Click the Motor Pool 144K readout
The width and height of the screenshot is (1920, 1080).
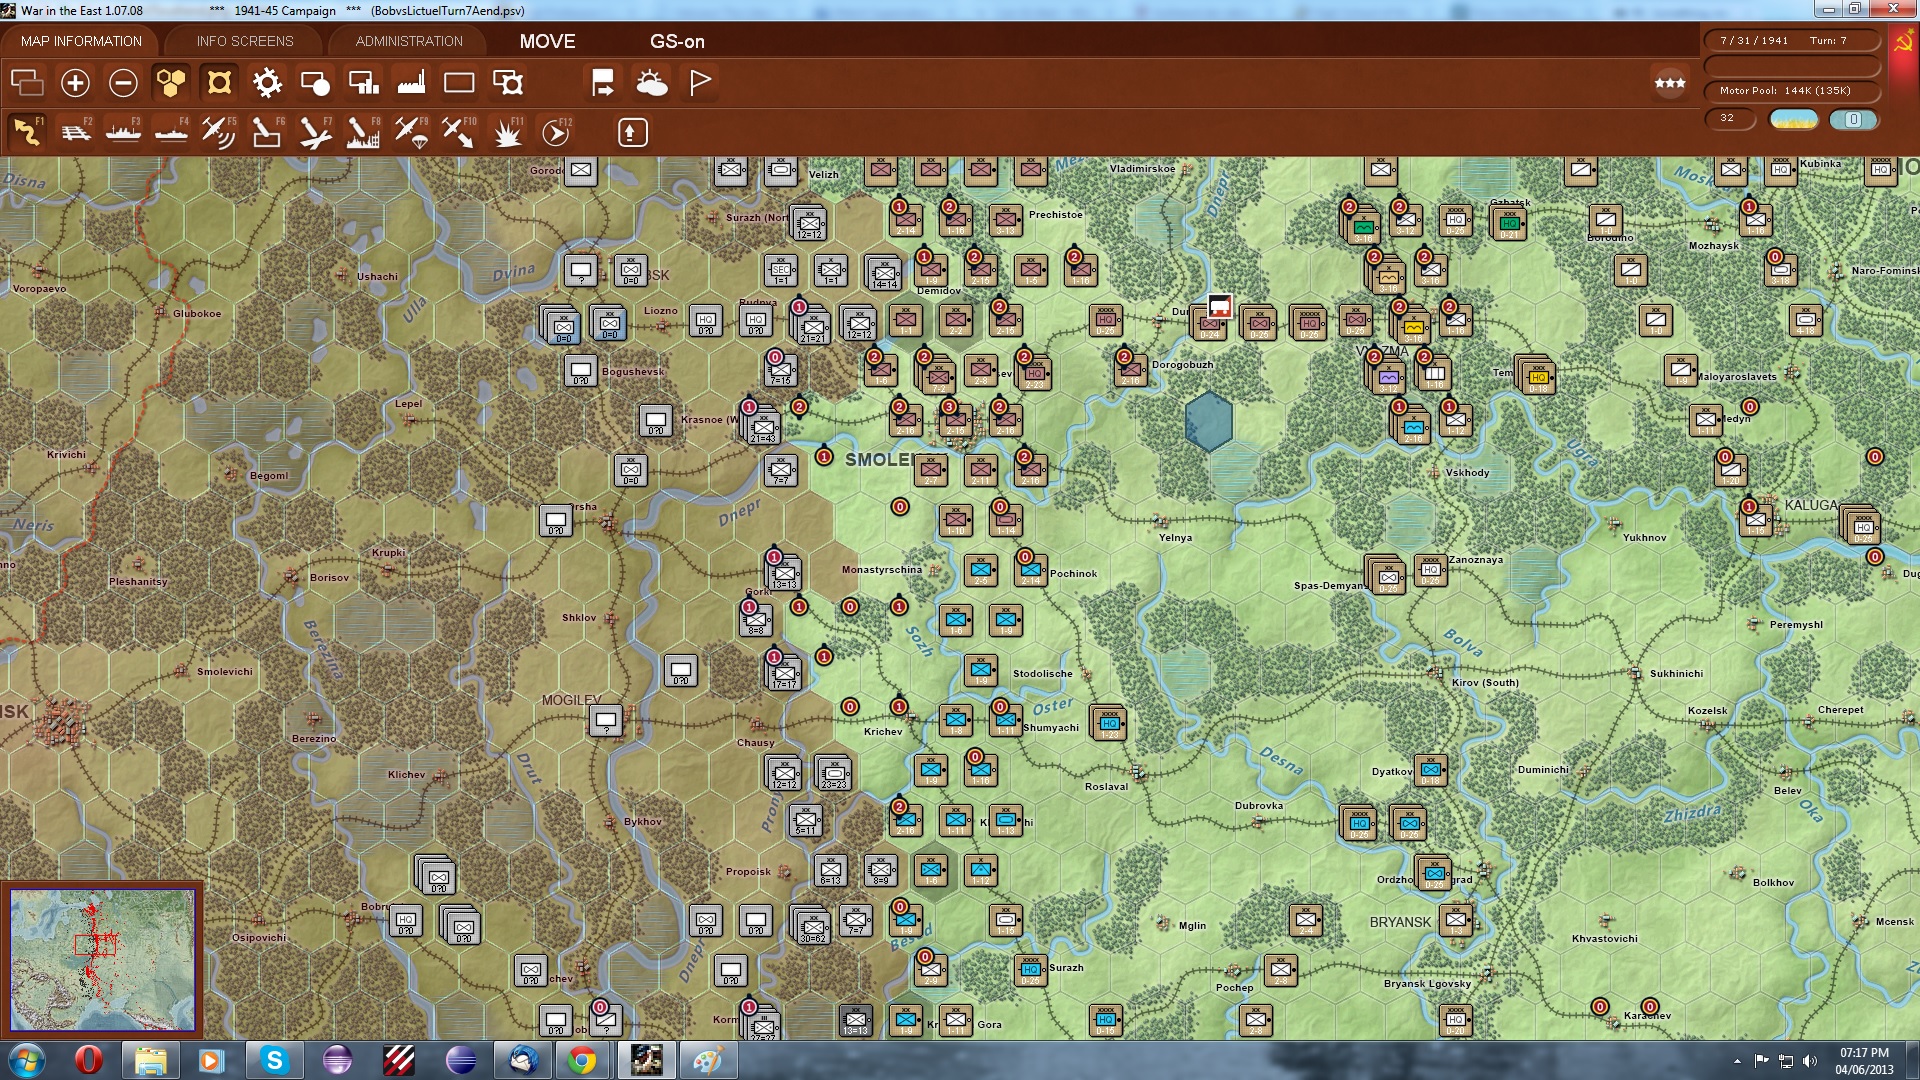(x=1790, y=91)
